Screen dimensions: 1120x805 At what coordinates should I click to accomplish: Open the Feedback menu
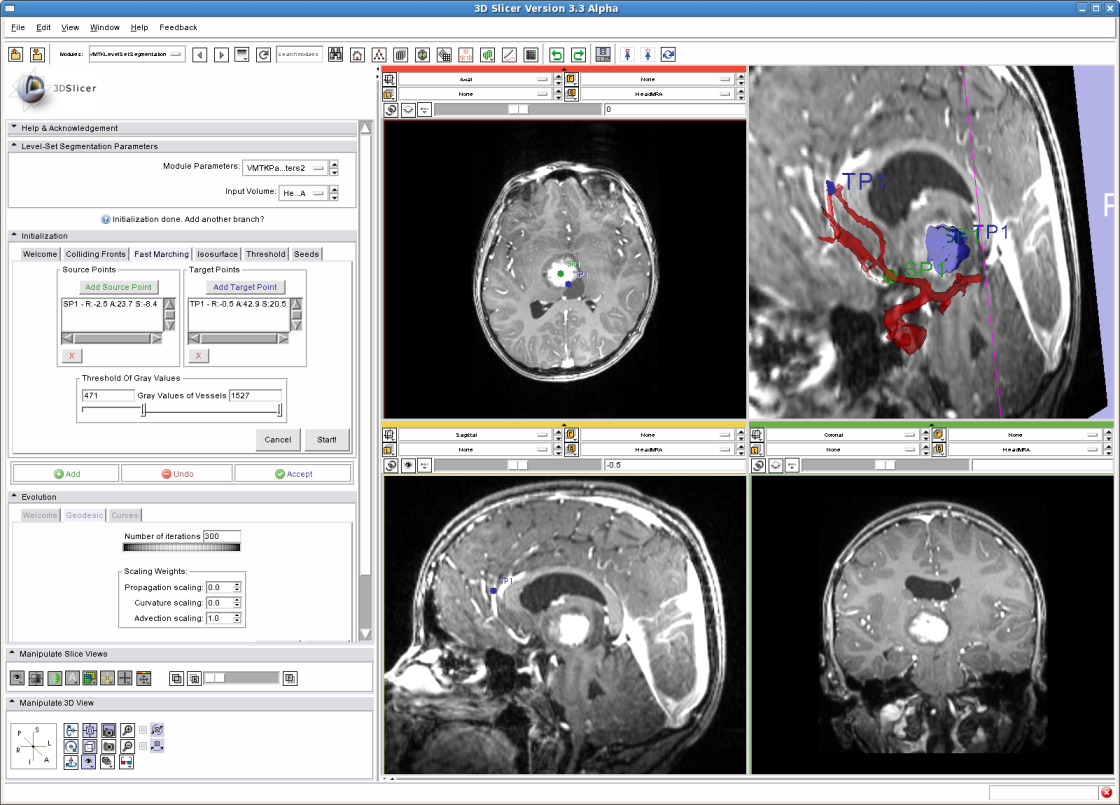178,27
